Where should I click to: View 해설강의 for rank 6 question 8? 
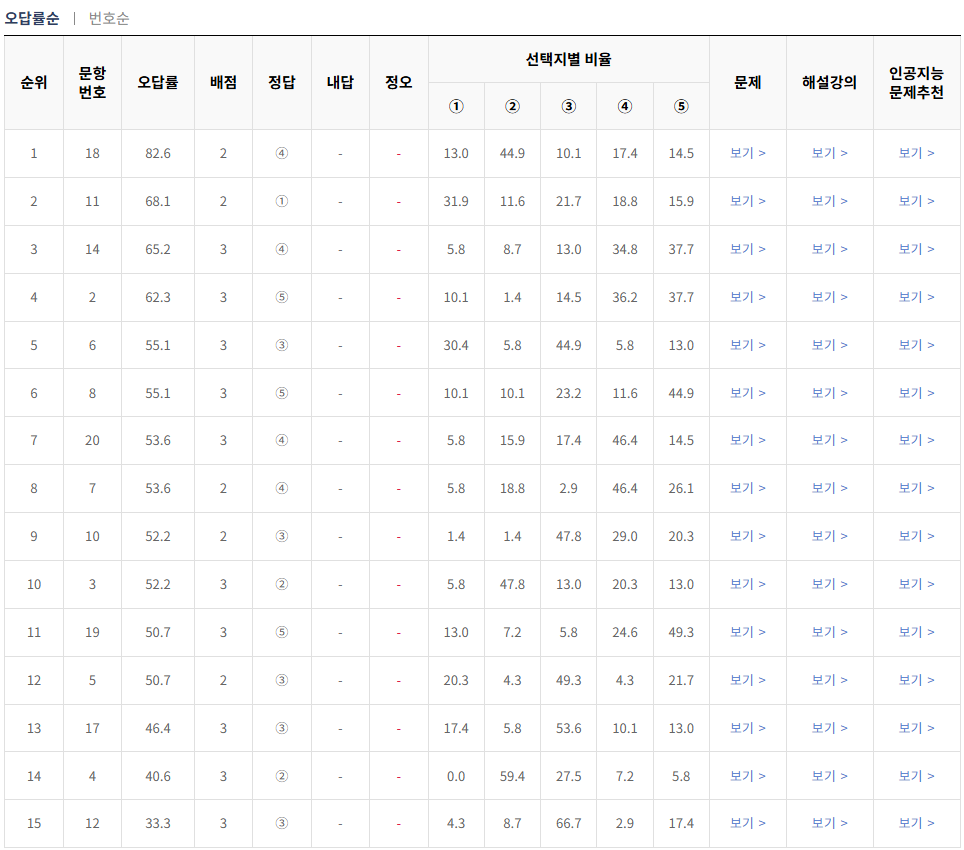pyautogui.click(x=830, y=392)
